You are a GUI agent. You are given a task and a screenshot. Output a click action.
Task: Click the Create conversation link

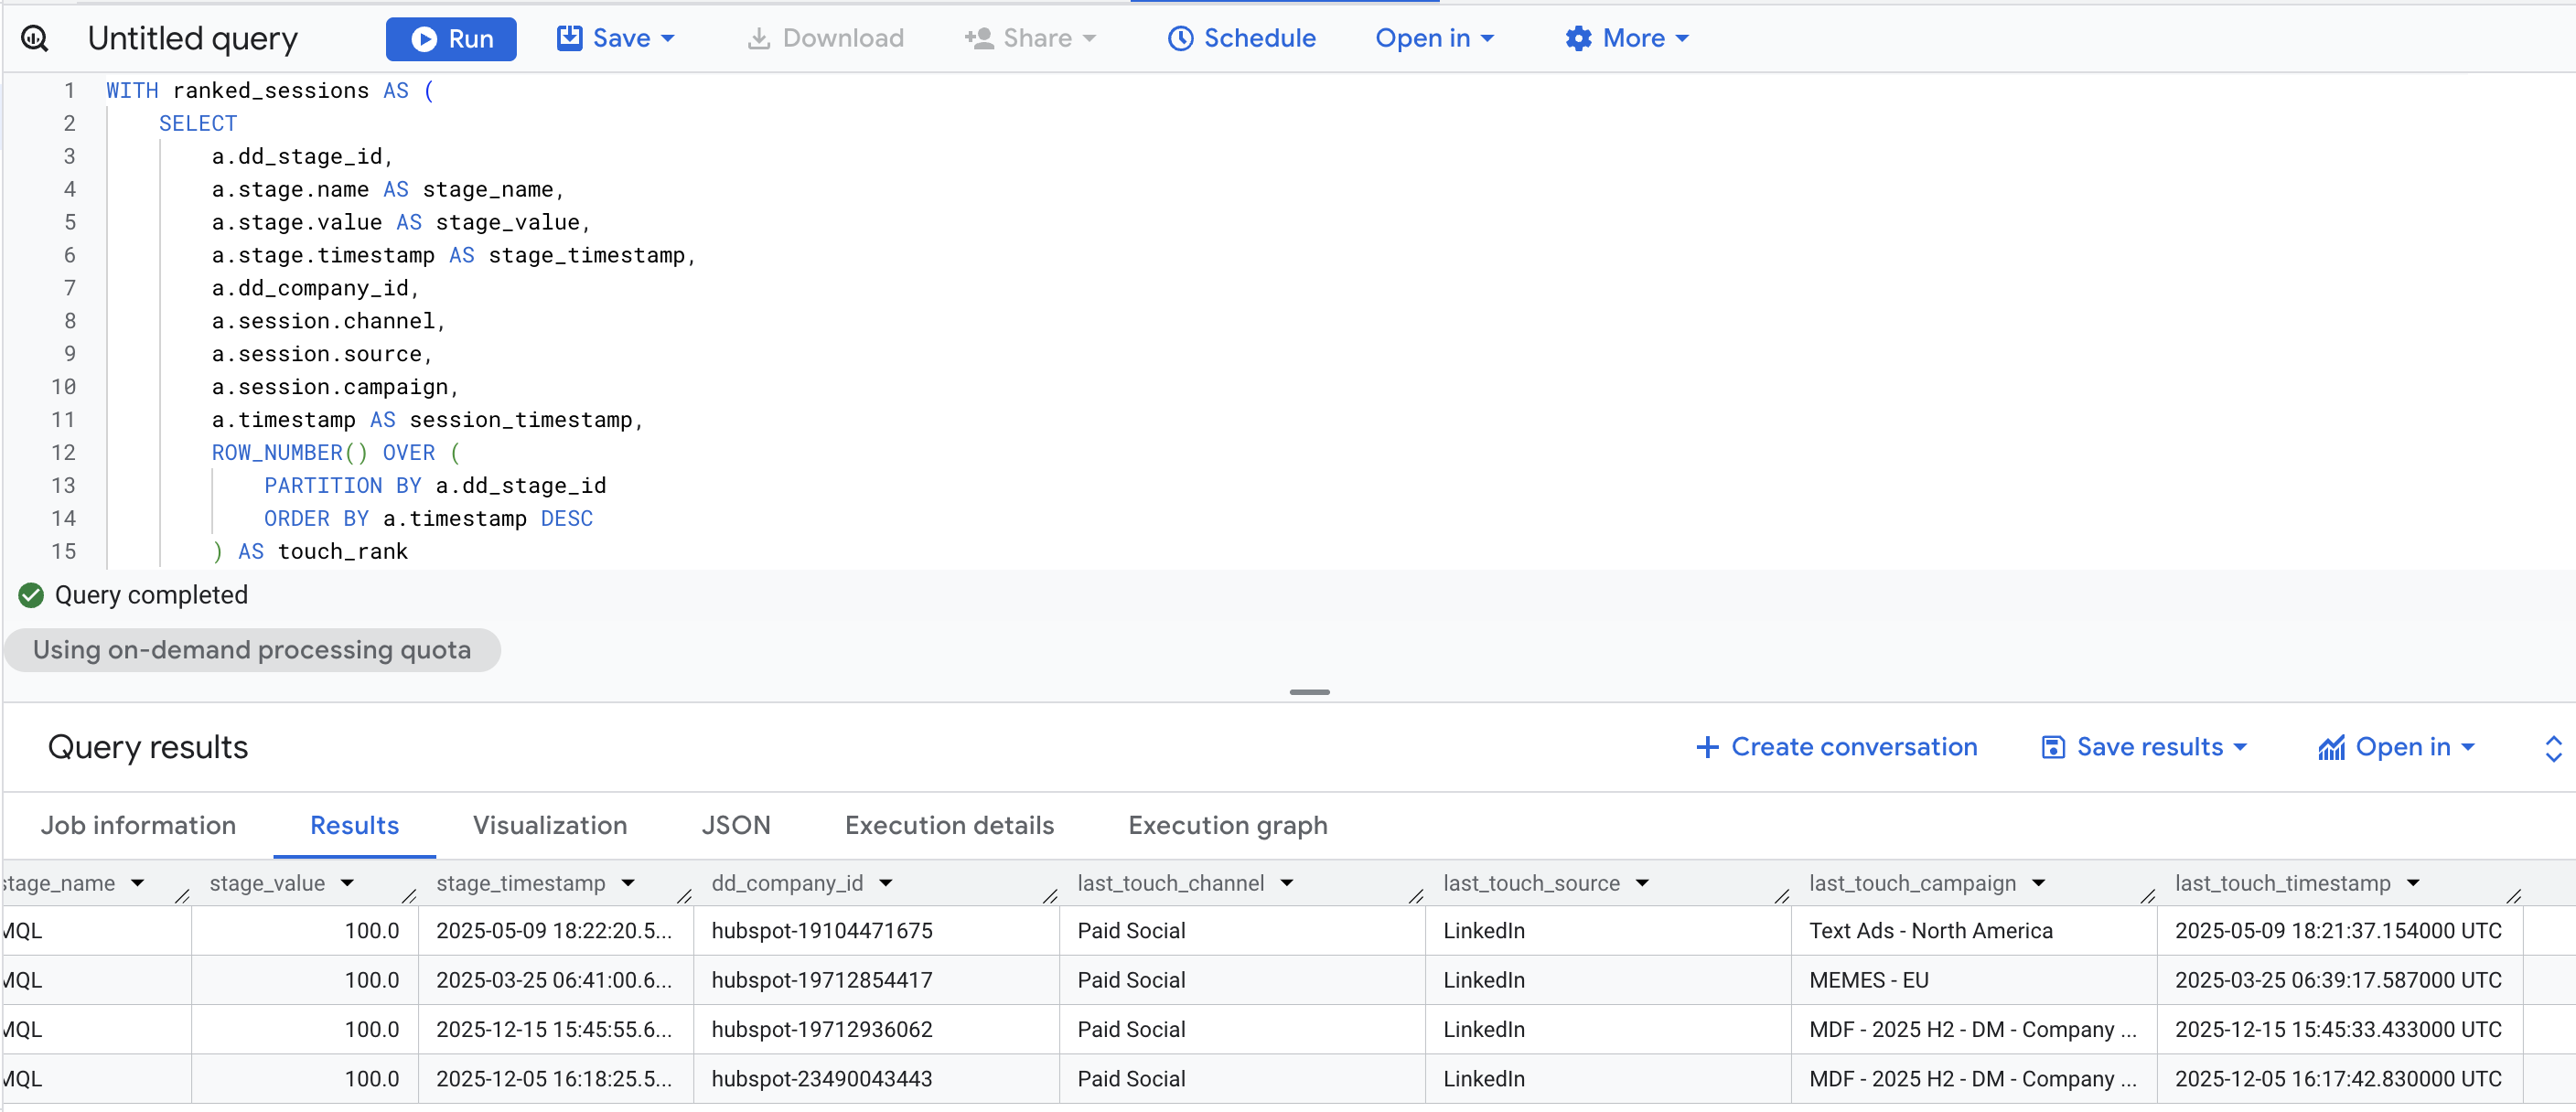pyautogui.click(x=1834, y=747)
